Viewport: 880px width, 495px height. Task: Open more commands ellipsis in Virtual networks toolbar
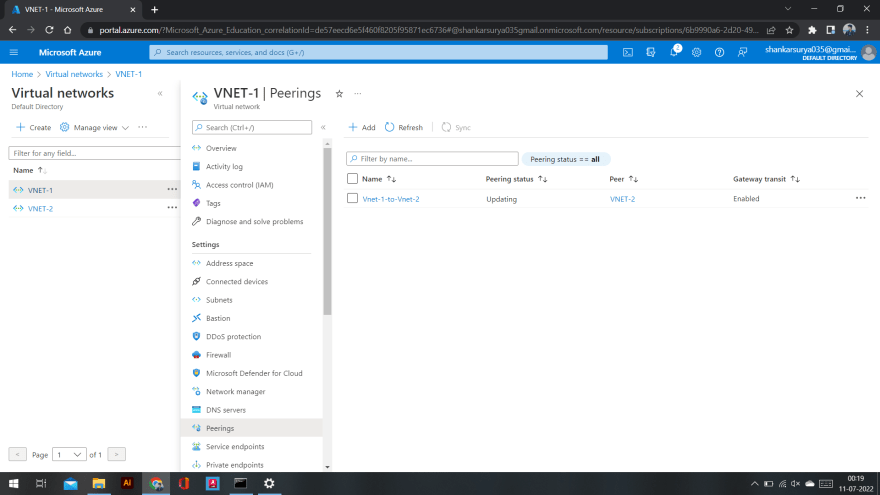(x=143, y=127)
